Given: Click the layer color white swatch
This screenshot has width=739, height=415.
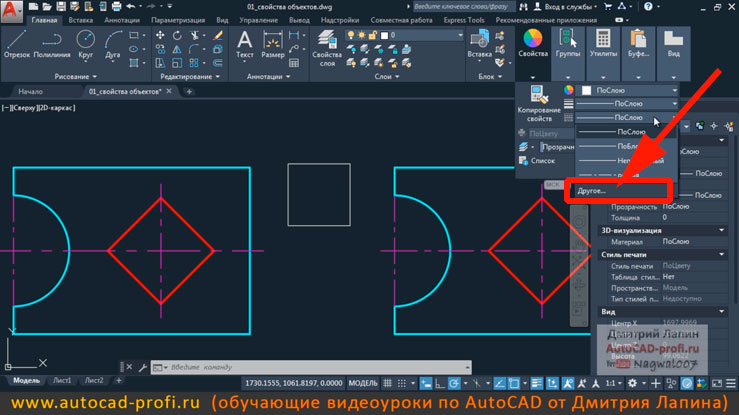Looking at the screenshot, I should coord(384,35).
